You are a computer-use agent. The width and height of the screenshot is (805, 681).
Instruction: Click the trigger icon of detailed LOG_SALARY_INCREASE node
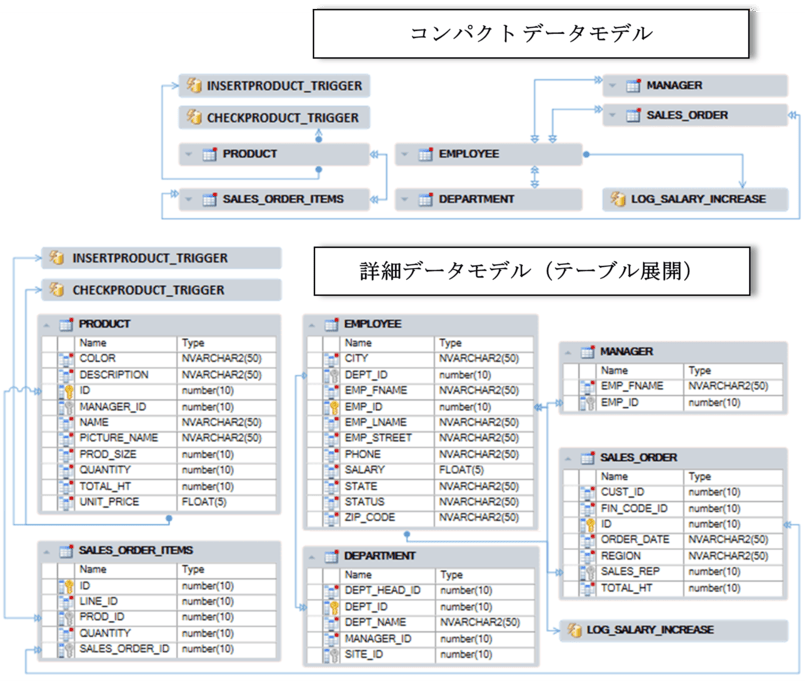tap(574, 630)
